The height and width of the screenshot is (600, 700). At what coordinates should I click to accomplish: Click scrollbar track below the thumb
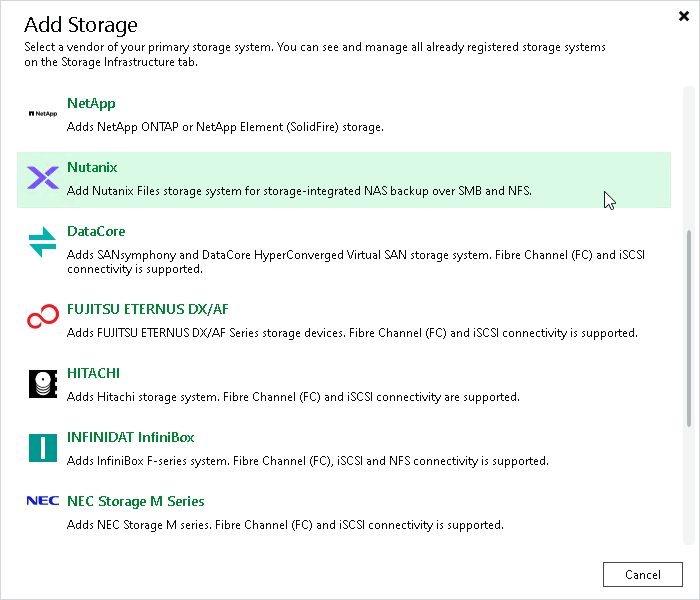click(x=689, y=486)
